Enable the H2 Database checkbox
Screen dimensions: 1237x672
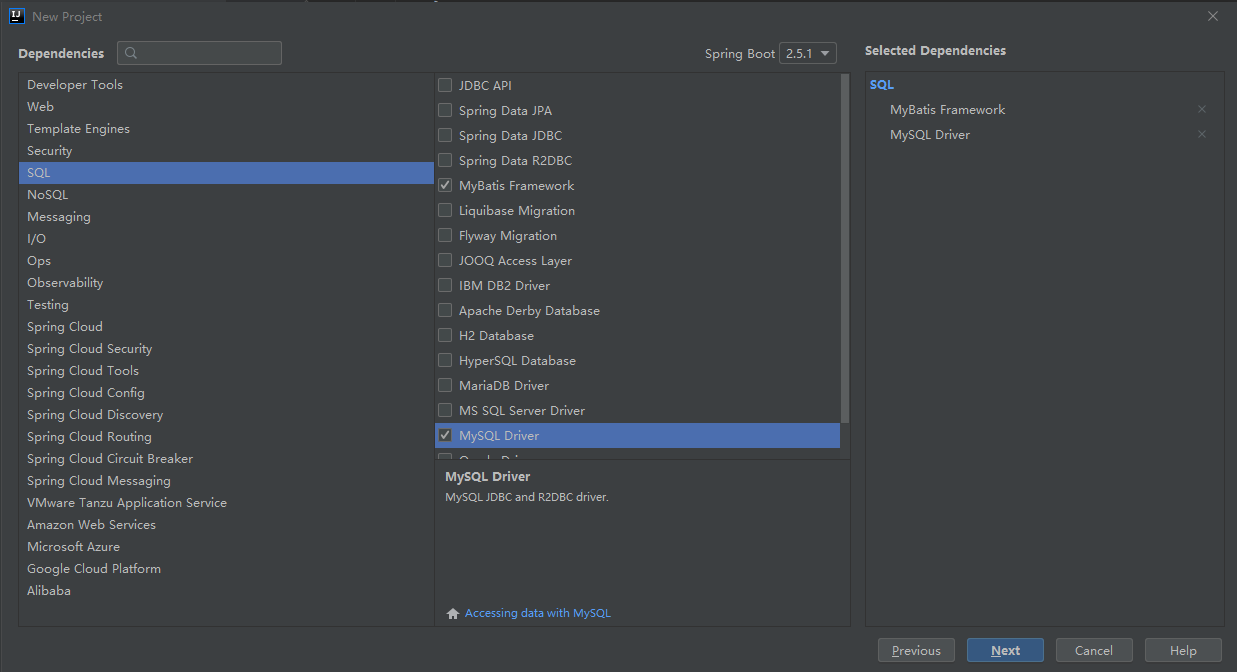coord(445,336)
